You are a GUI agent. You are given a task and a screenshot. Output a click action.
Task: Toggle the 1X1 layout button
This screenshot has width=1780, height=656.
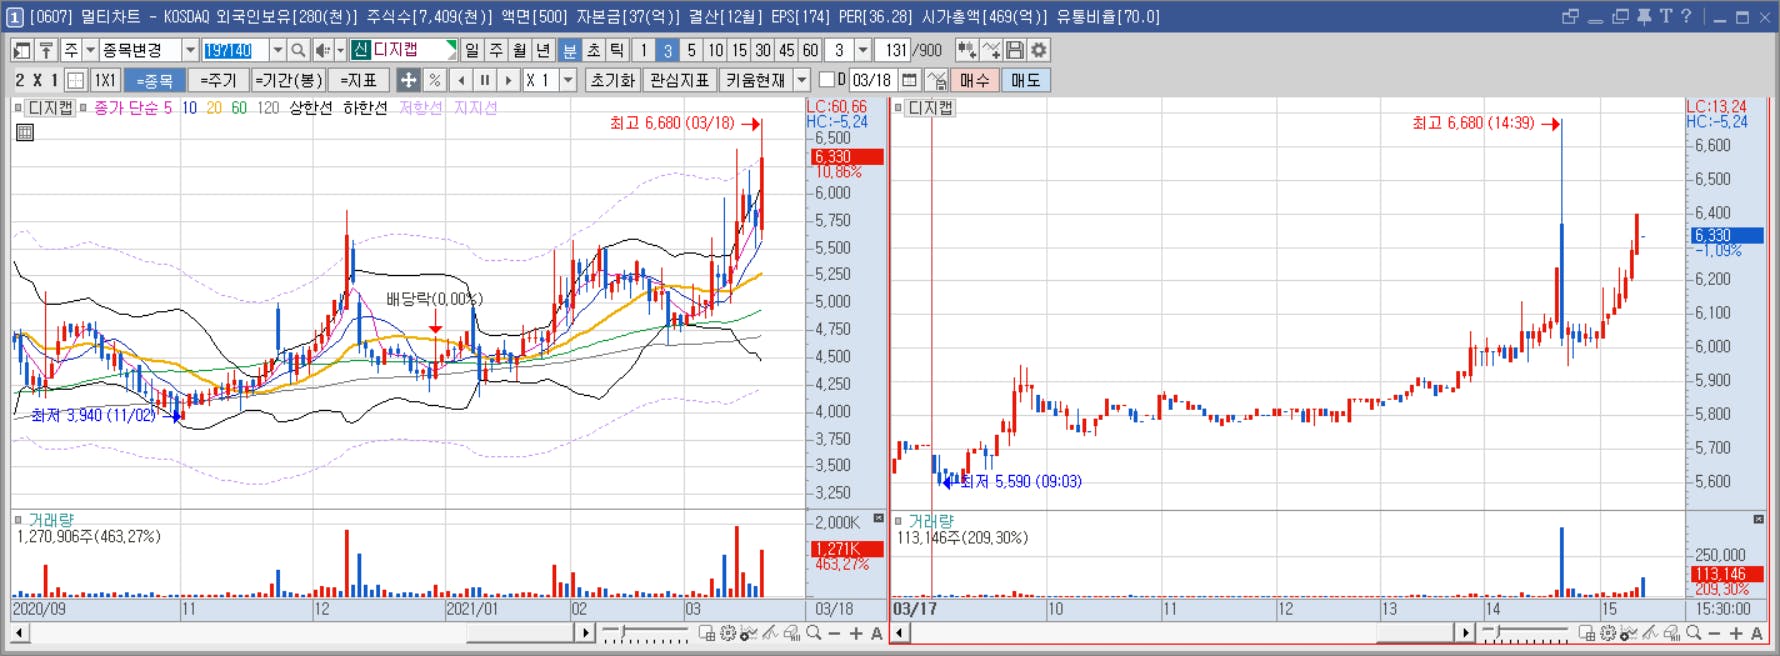(105, 80)
